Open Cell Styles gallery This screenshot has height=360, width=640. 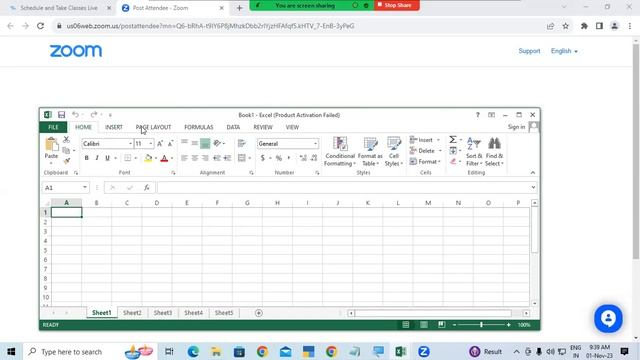[394, 151]
